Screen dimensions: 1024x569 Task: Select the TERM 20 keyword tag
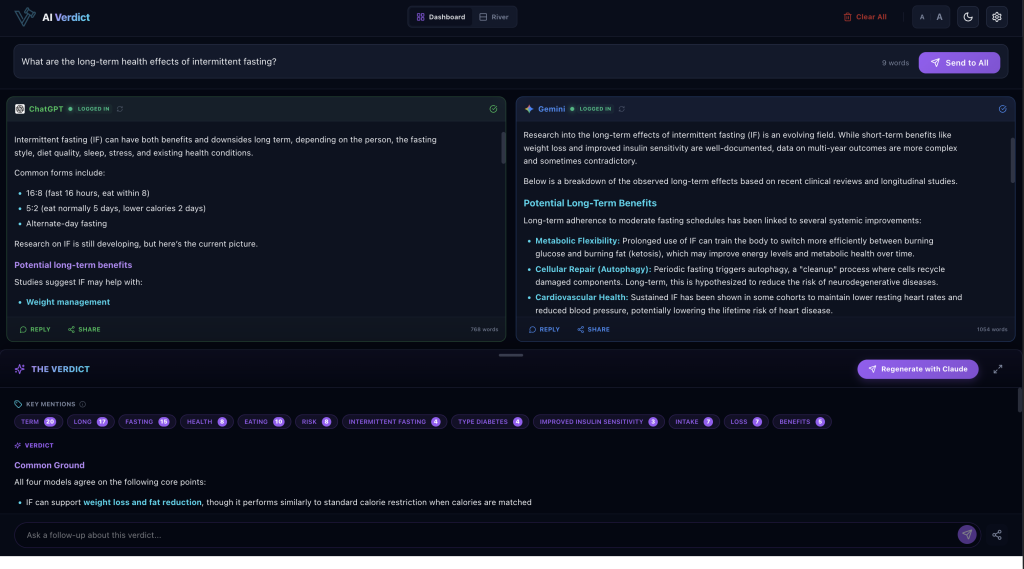[39, 422]
